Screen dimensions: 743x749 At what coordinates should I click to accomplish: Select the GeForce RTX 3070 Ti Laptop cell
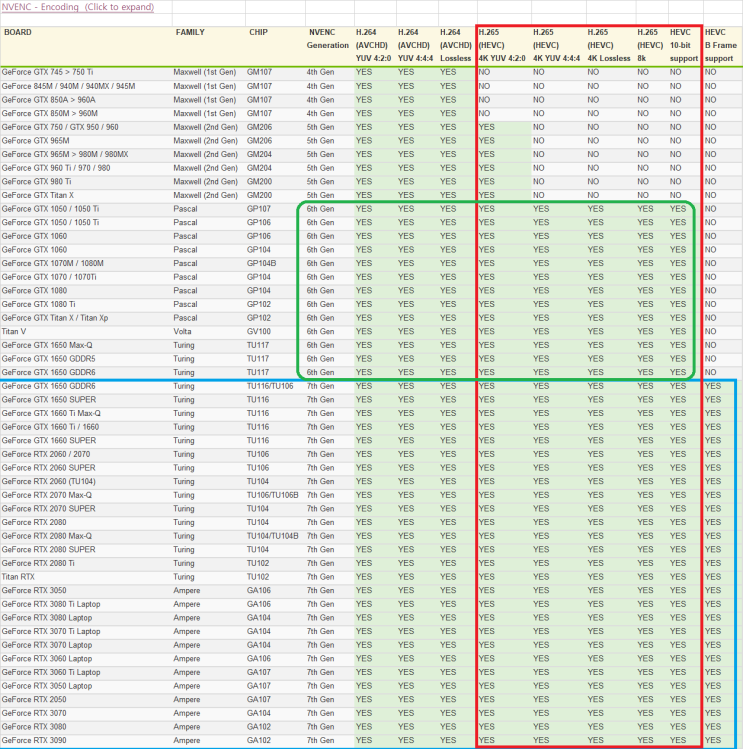[x=51, y=631]
